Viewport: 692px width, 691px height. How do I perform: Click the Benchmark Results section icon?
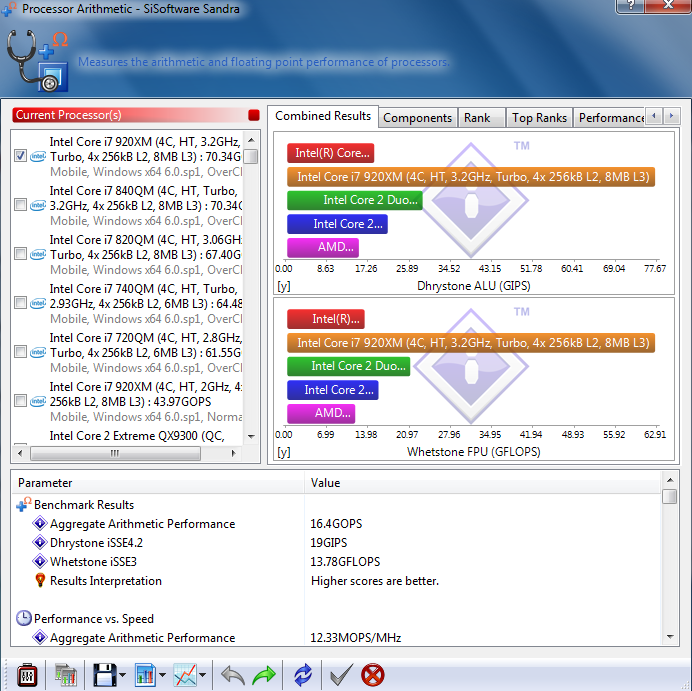23,504
